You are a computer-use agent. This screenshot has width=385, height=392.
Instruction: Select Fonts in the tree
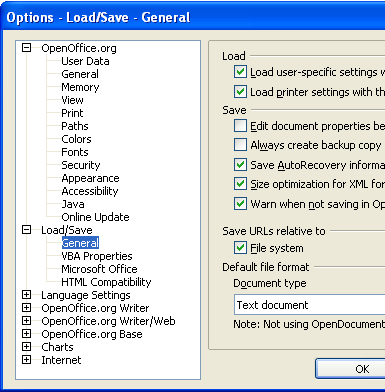coord(75,152)
